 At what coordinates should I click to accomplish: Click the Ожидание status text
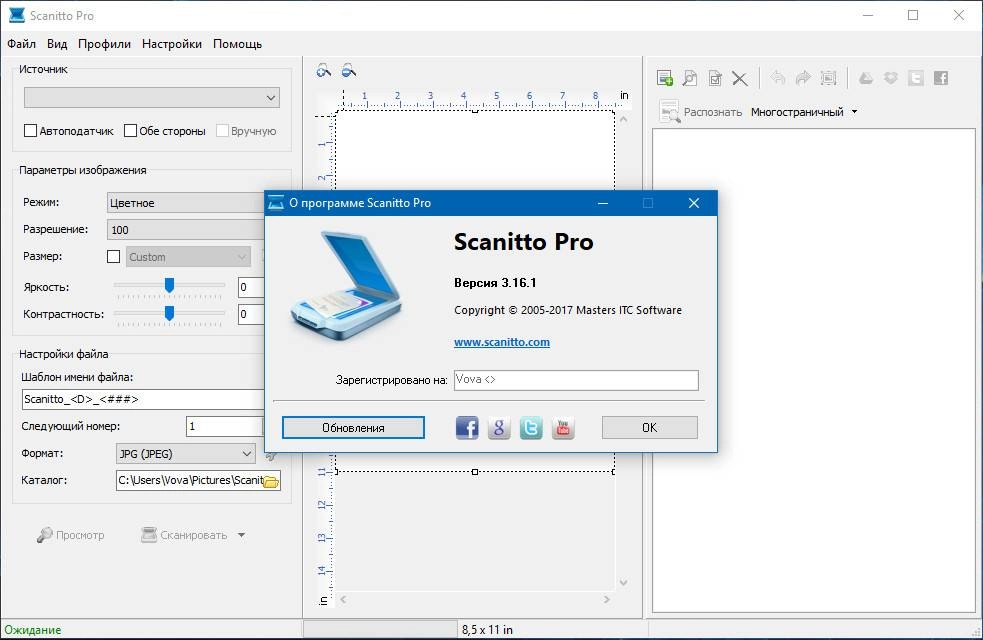click(33, 630)
